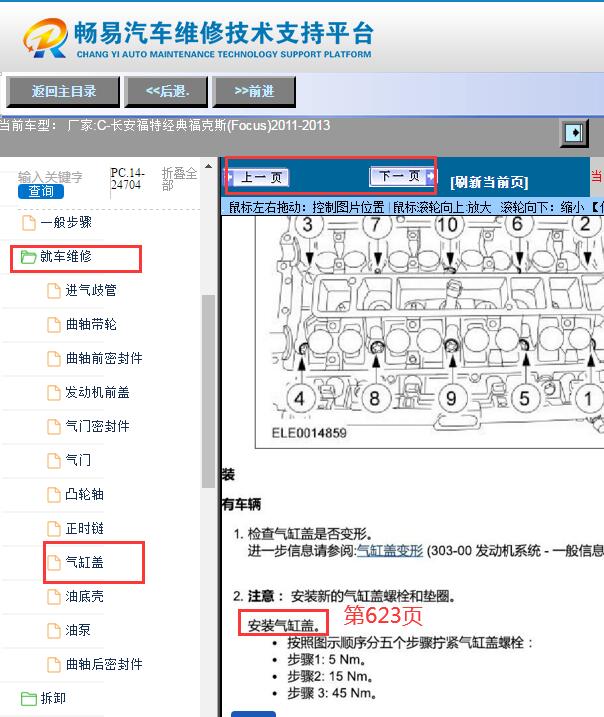Open 油底壳 tree item
Image resolution: width=604 pixels, height=717 pixels.
click(x=85, y=596)
